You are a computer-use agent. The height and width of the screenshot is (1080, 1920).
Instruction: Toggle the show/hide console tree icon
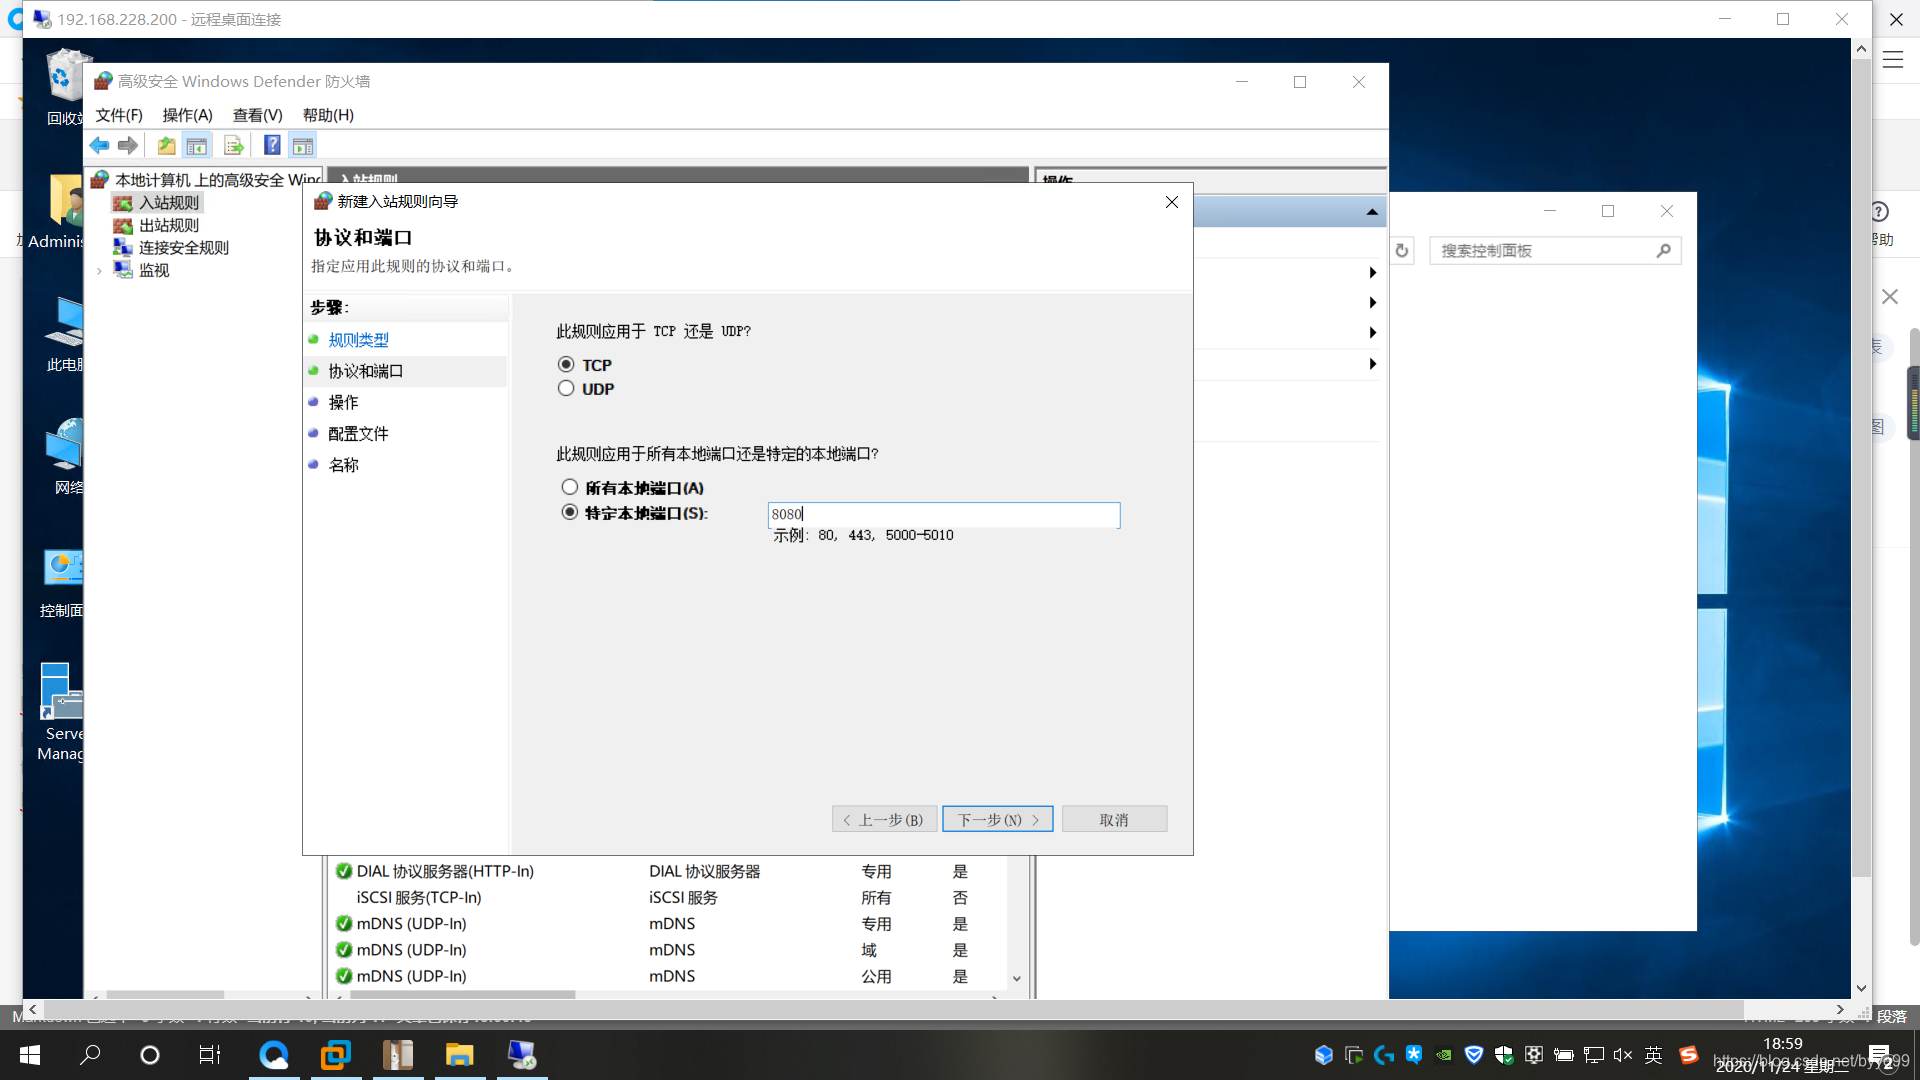(x=197, y=146)
